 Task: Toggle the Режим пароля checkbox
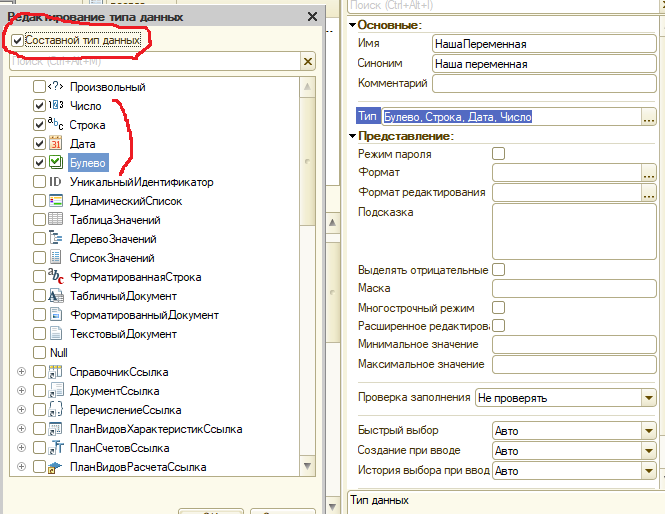click(498, 154)
